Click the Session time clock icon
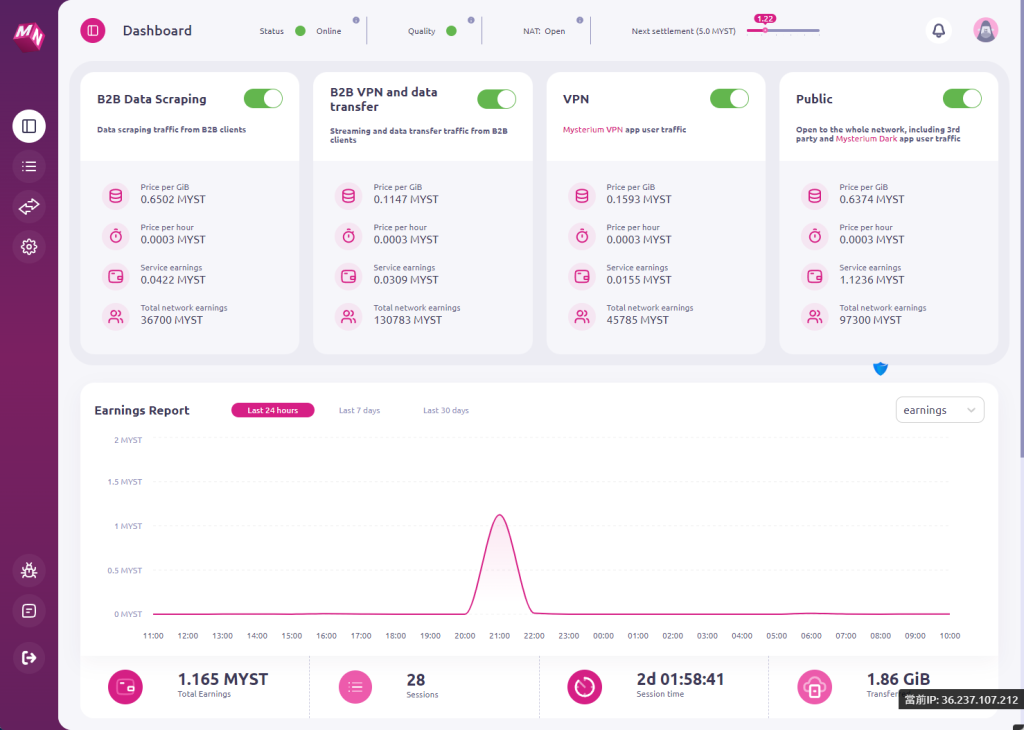This screenshot has width=1024, height=730. 584,687
